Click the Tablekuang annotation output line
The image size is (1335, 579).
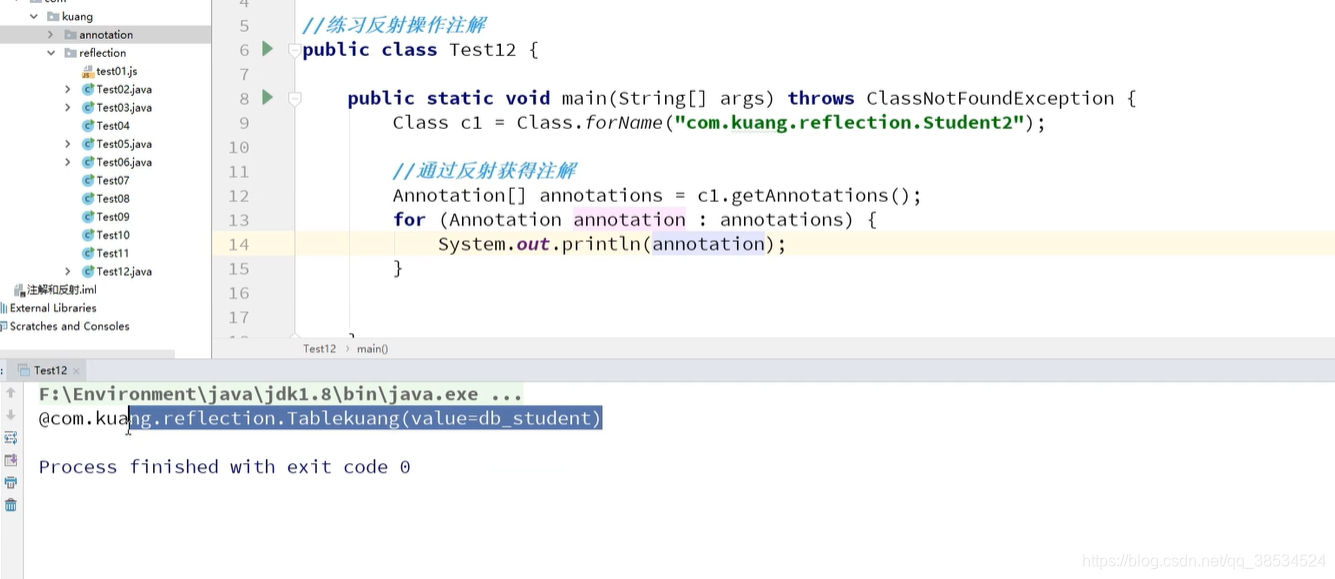[x=320, y=418]
